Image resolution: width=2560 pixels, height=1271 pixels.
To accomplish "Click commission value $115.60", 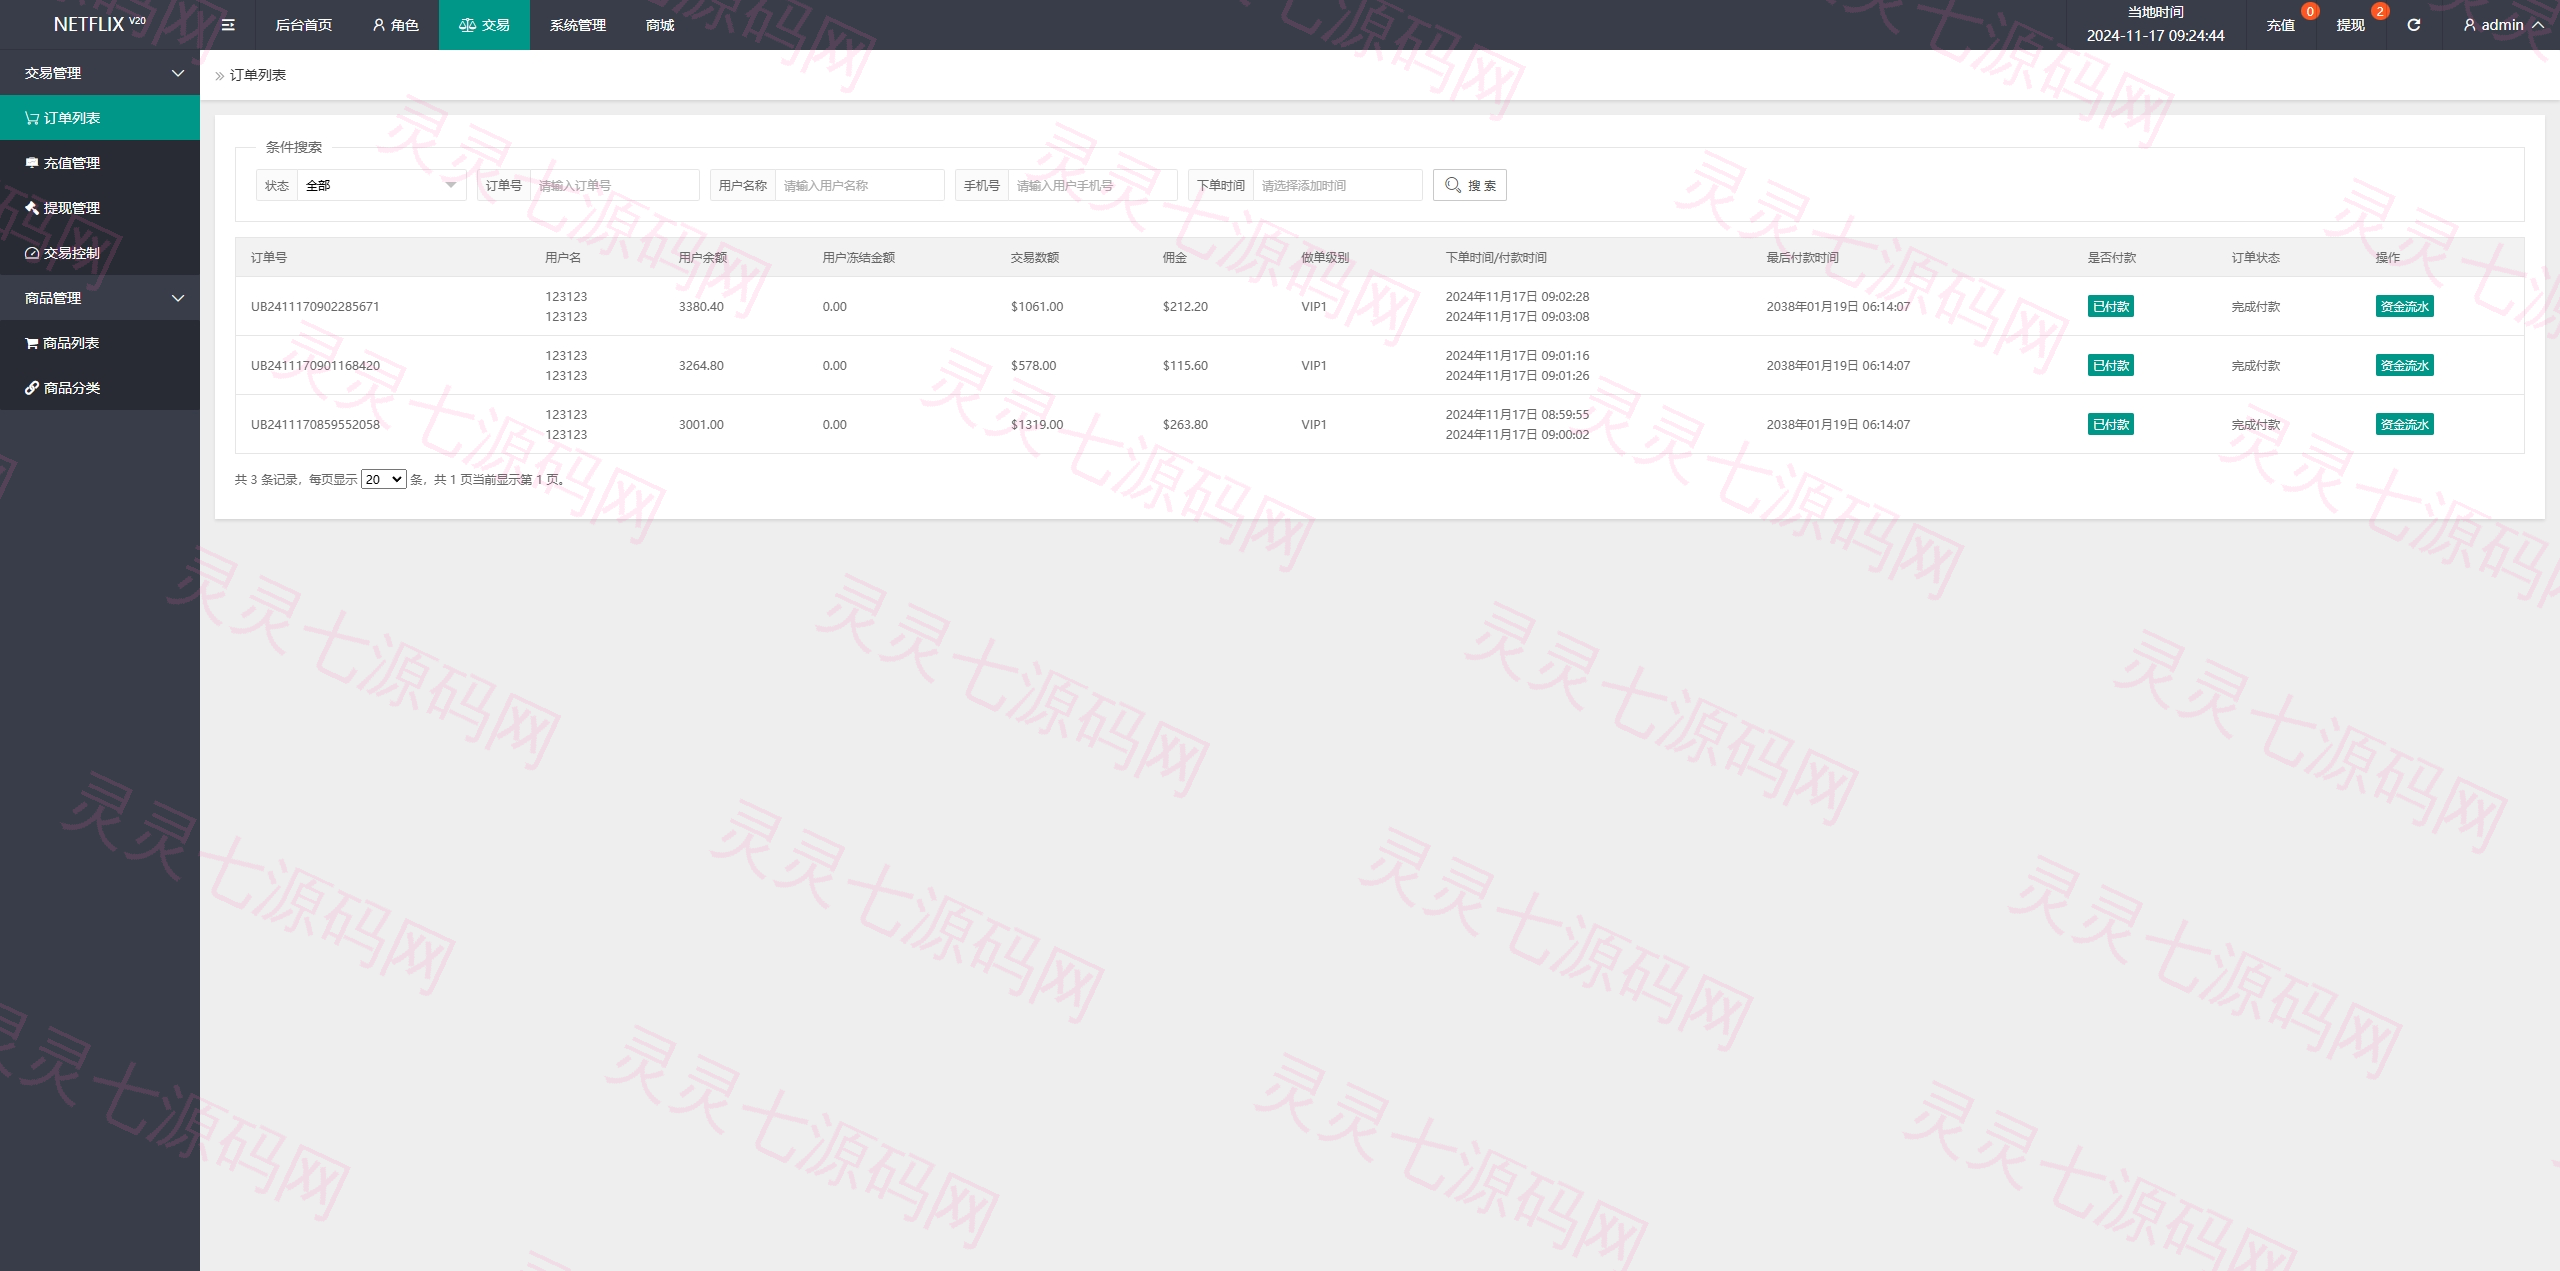I will (x=1185, y=365).
